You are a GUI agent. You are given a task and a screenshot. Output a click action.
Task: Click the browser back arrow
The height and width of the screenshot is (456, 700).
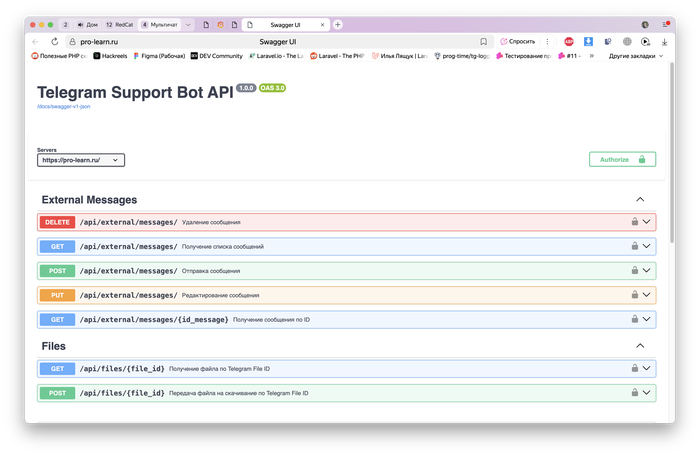pyautogui.click(x=36, y=42)
